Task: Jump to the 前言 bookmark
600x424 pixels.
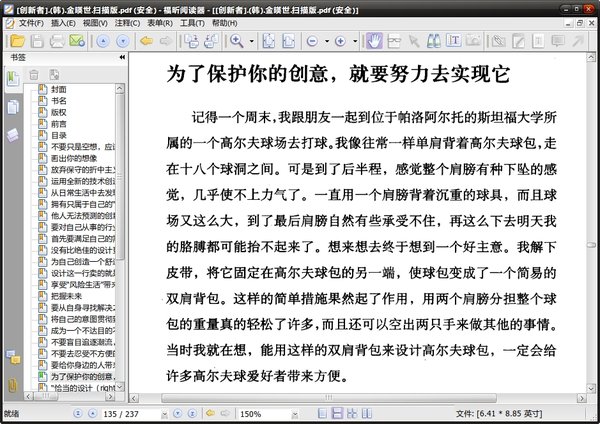Action: pos(59,124)
